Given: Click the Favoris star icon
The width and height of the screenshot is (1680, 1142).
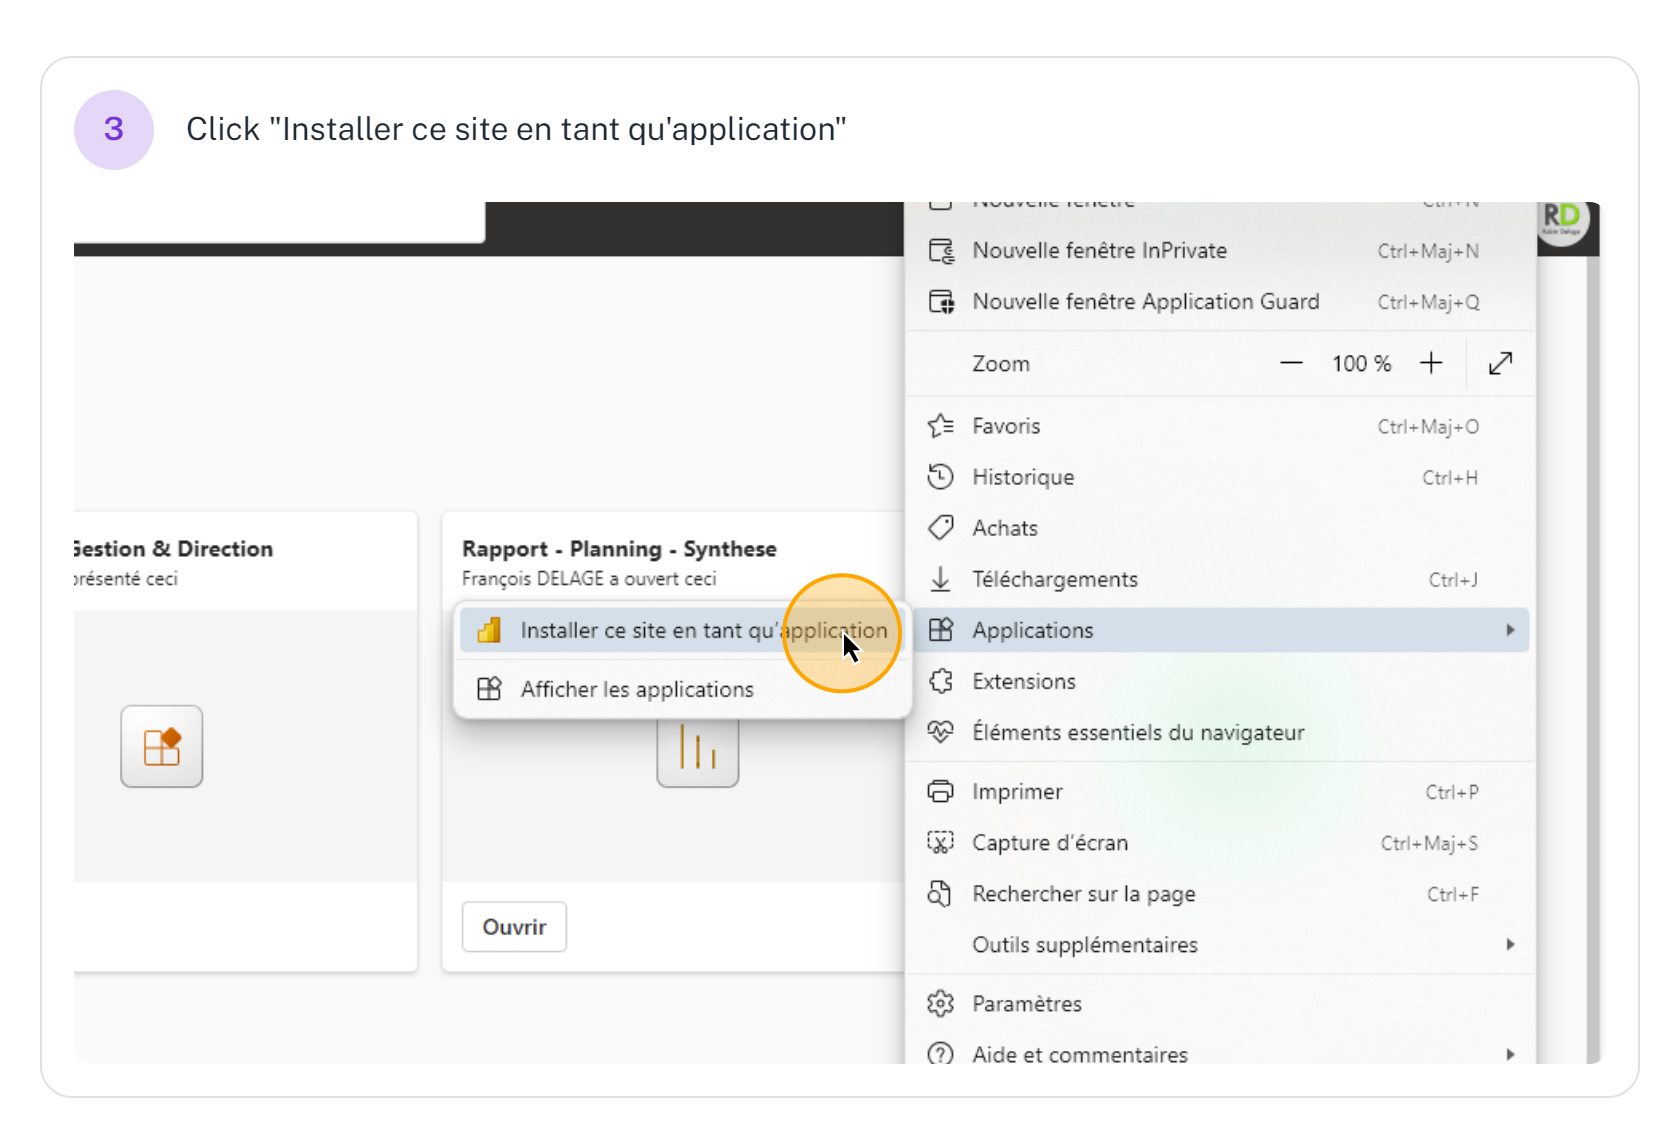Looking at the screenshot, I should (940, 426).
